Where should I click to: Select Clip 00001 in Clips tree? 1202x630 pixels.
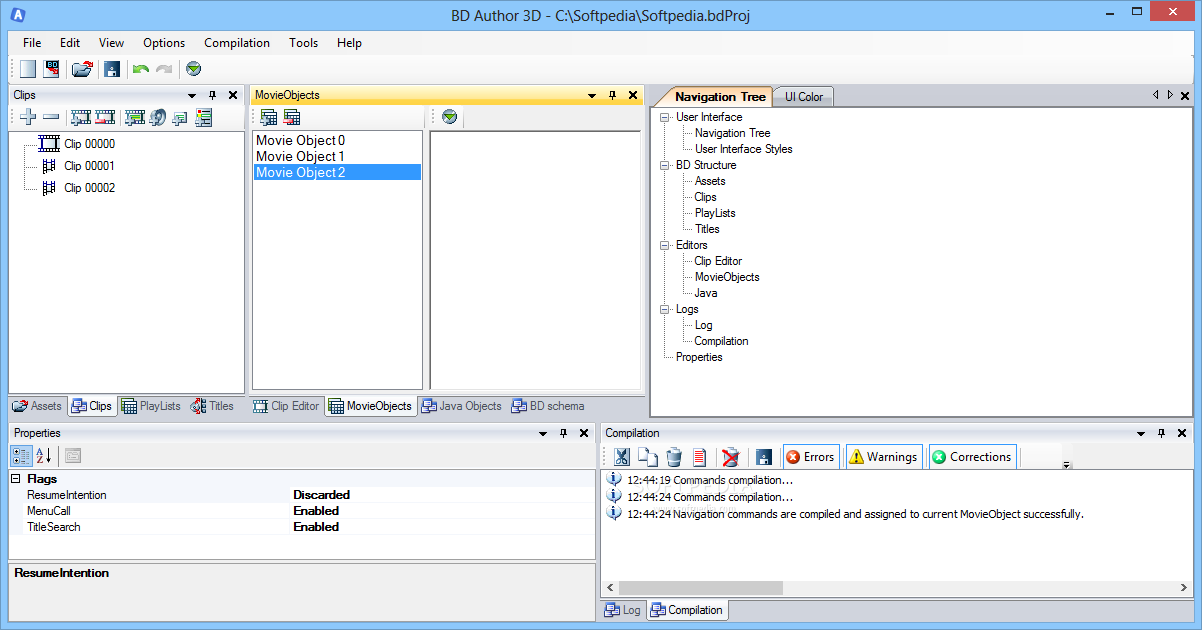point(89,166)
